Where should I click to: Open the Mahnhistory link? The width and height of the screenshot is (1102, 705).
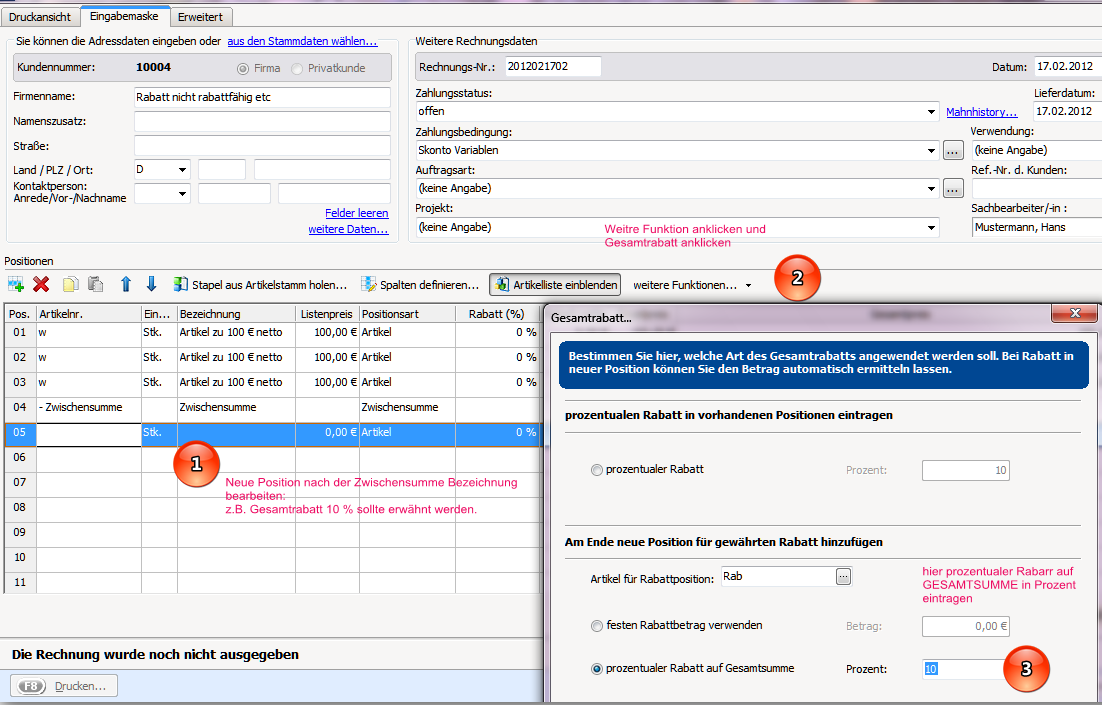(981, 112)
